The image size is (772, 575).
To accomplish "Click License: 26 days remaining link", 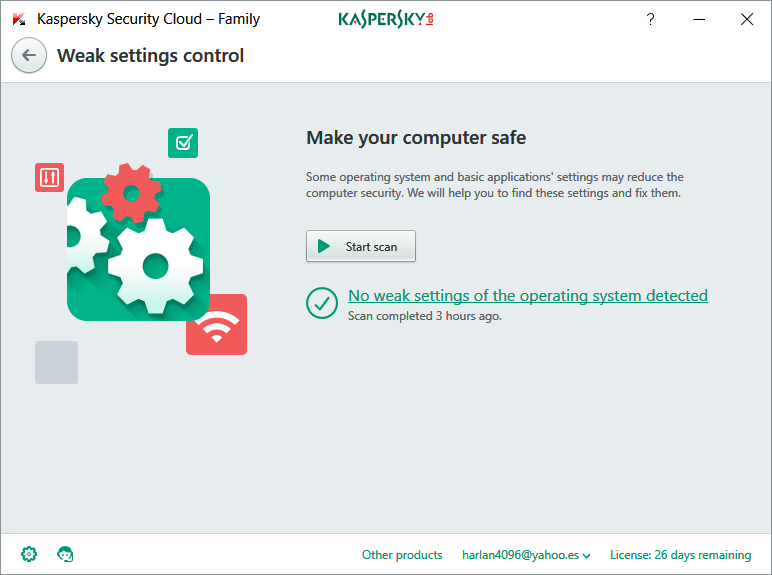I will point(680,555).
